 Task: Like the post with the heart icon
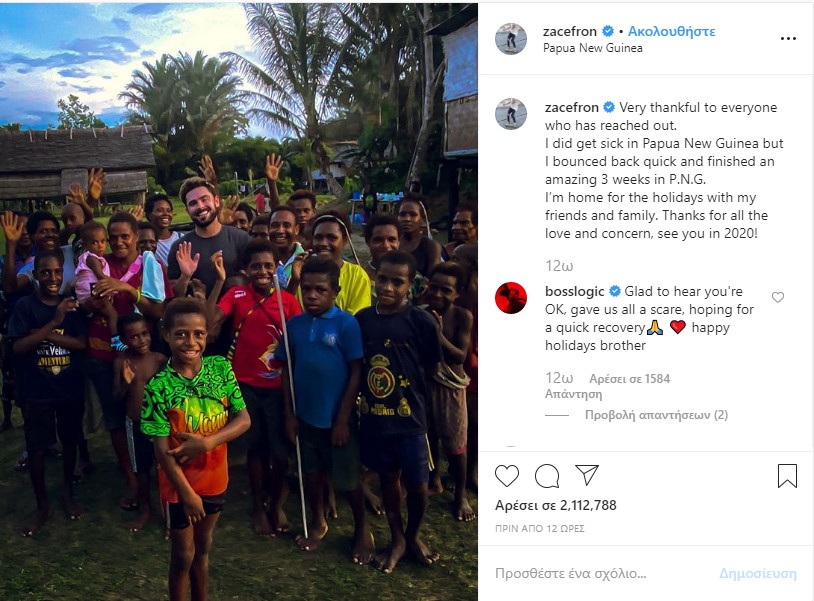tap(507, 475)
